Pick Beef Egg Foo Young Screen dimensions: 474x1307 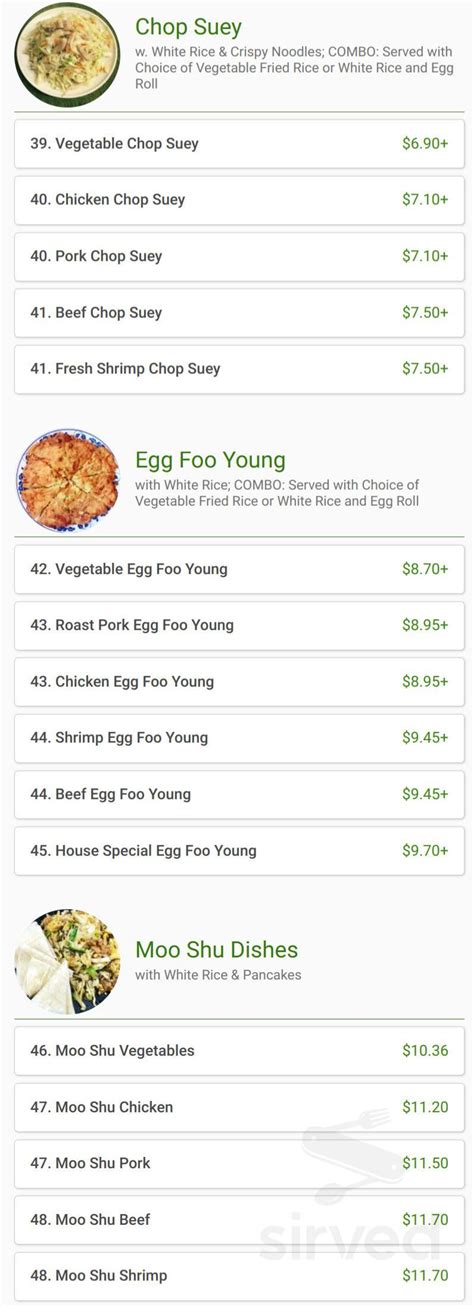tap(239, 794)
